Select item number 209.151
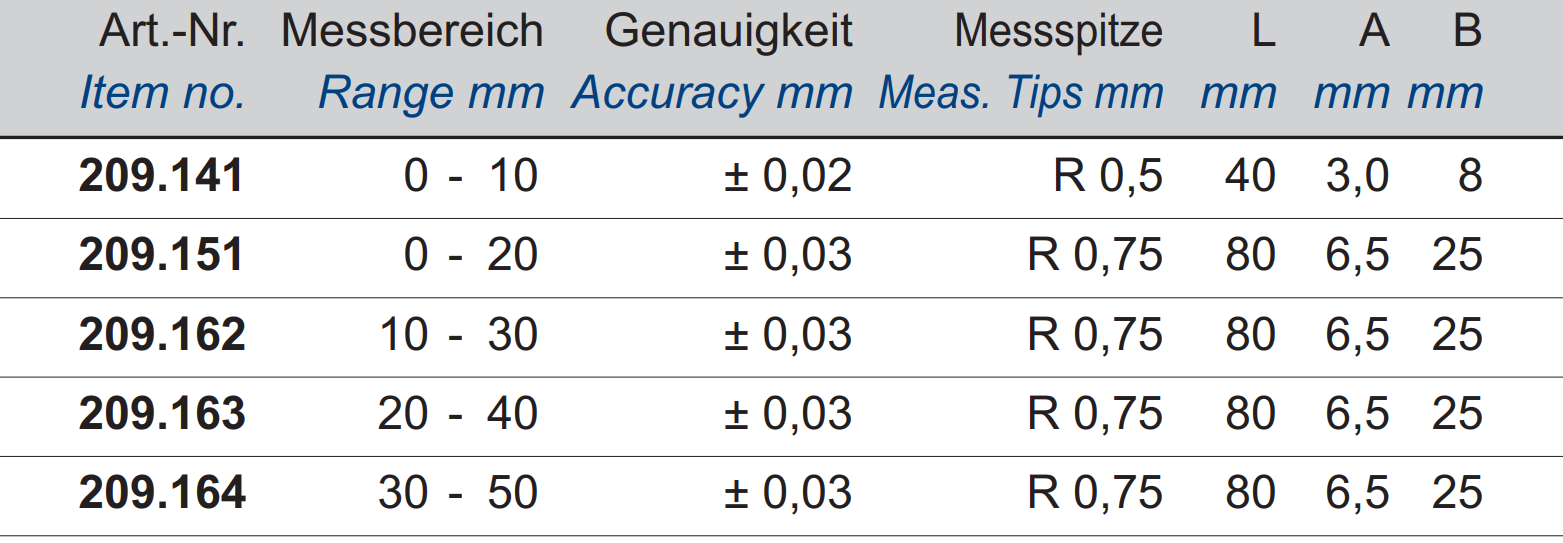Image resolution: width=1563 pixels, height=543 pixels. pos(161,255)
